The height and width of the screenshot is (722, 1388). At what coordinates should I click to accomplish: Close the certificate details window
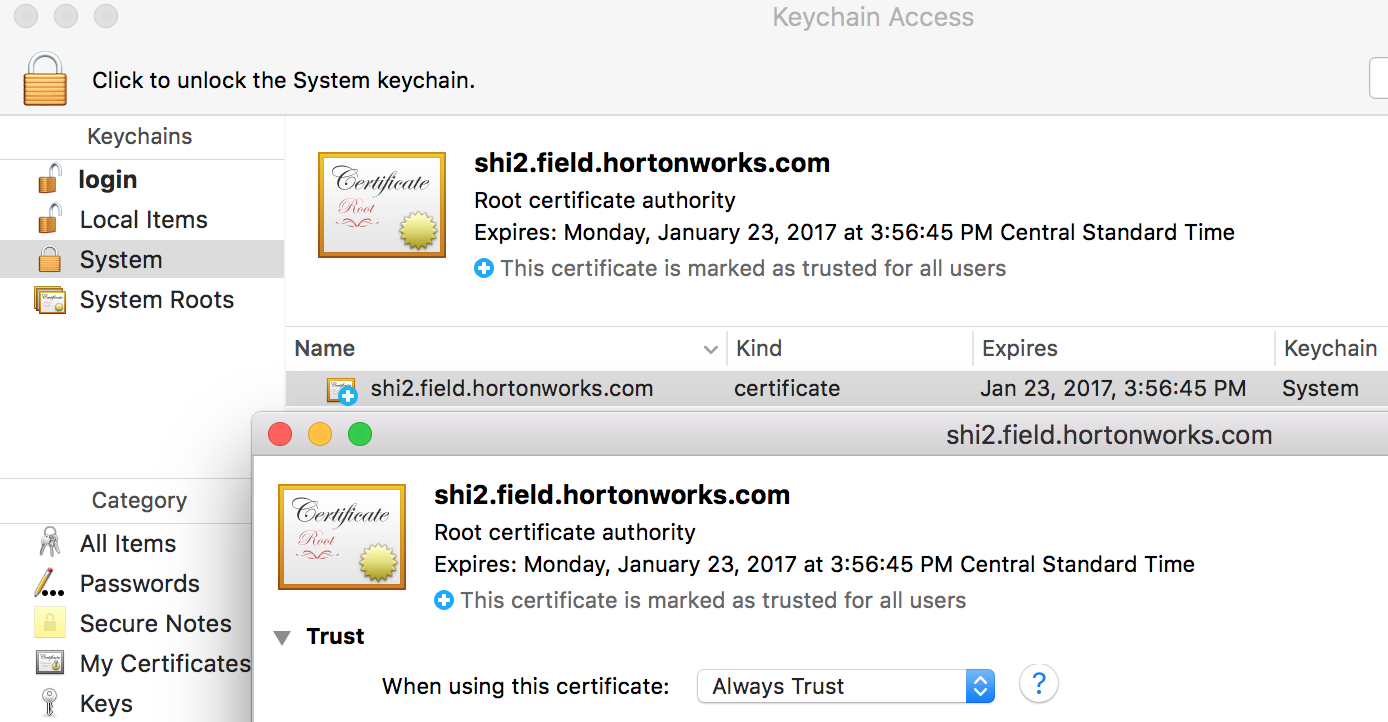click(280, 435)
